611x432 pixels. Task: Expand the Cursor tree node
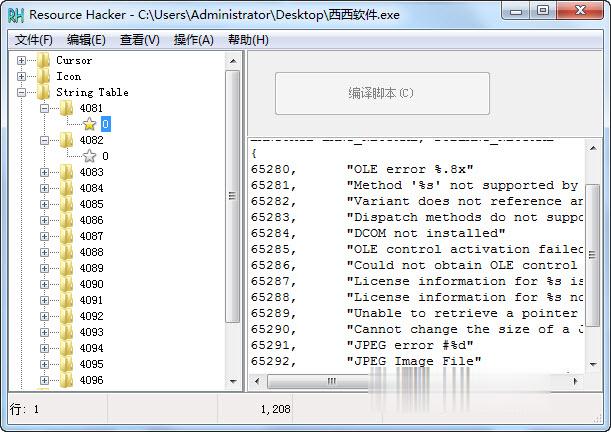(21, 60)
